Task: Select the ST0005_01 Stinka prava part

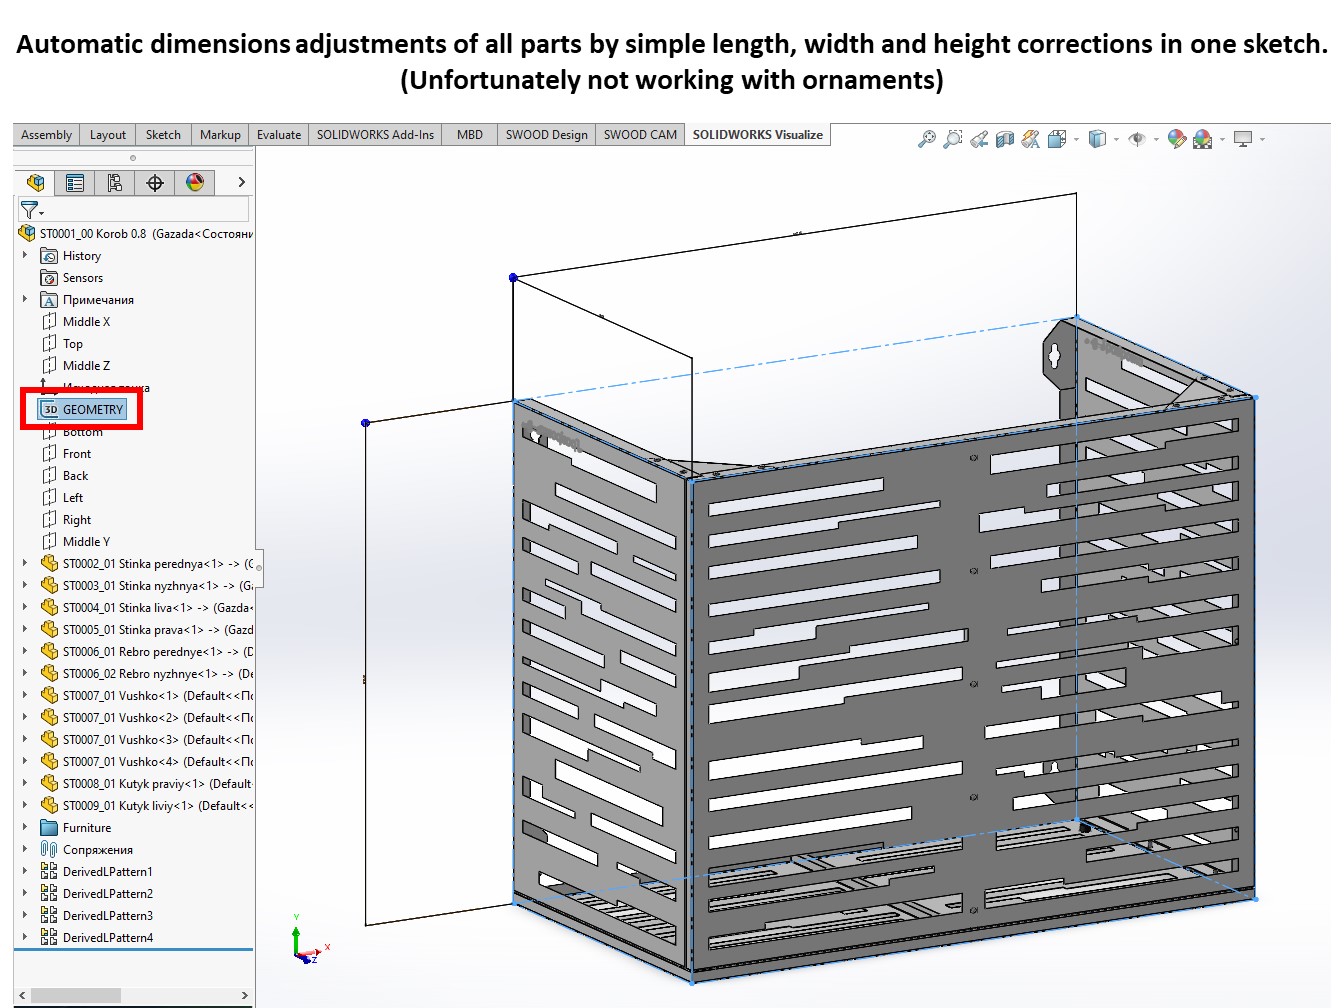Action: pyautogui.click(x=147, y=630)
